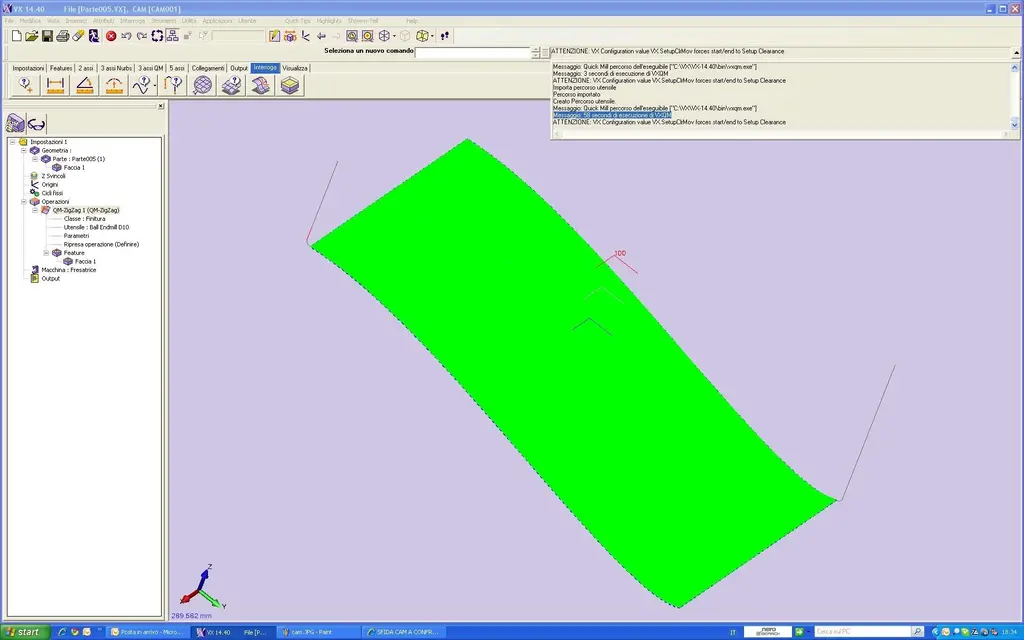Select Parametri under QM-ZigZag 1

[76, 236]
